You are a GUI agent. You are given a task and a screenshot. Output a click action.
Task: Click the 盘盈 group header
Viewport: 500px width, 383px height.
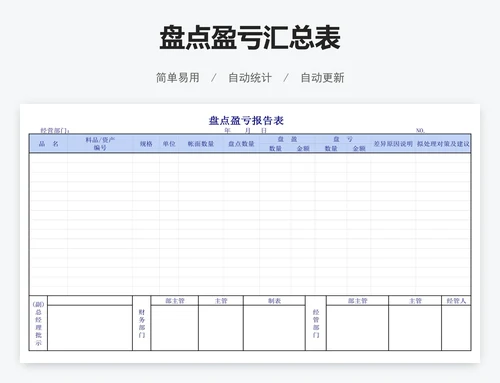[287, 139]
